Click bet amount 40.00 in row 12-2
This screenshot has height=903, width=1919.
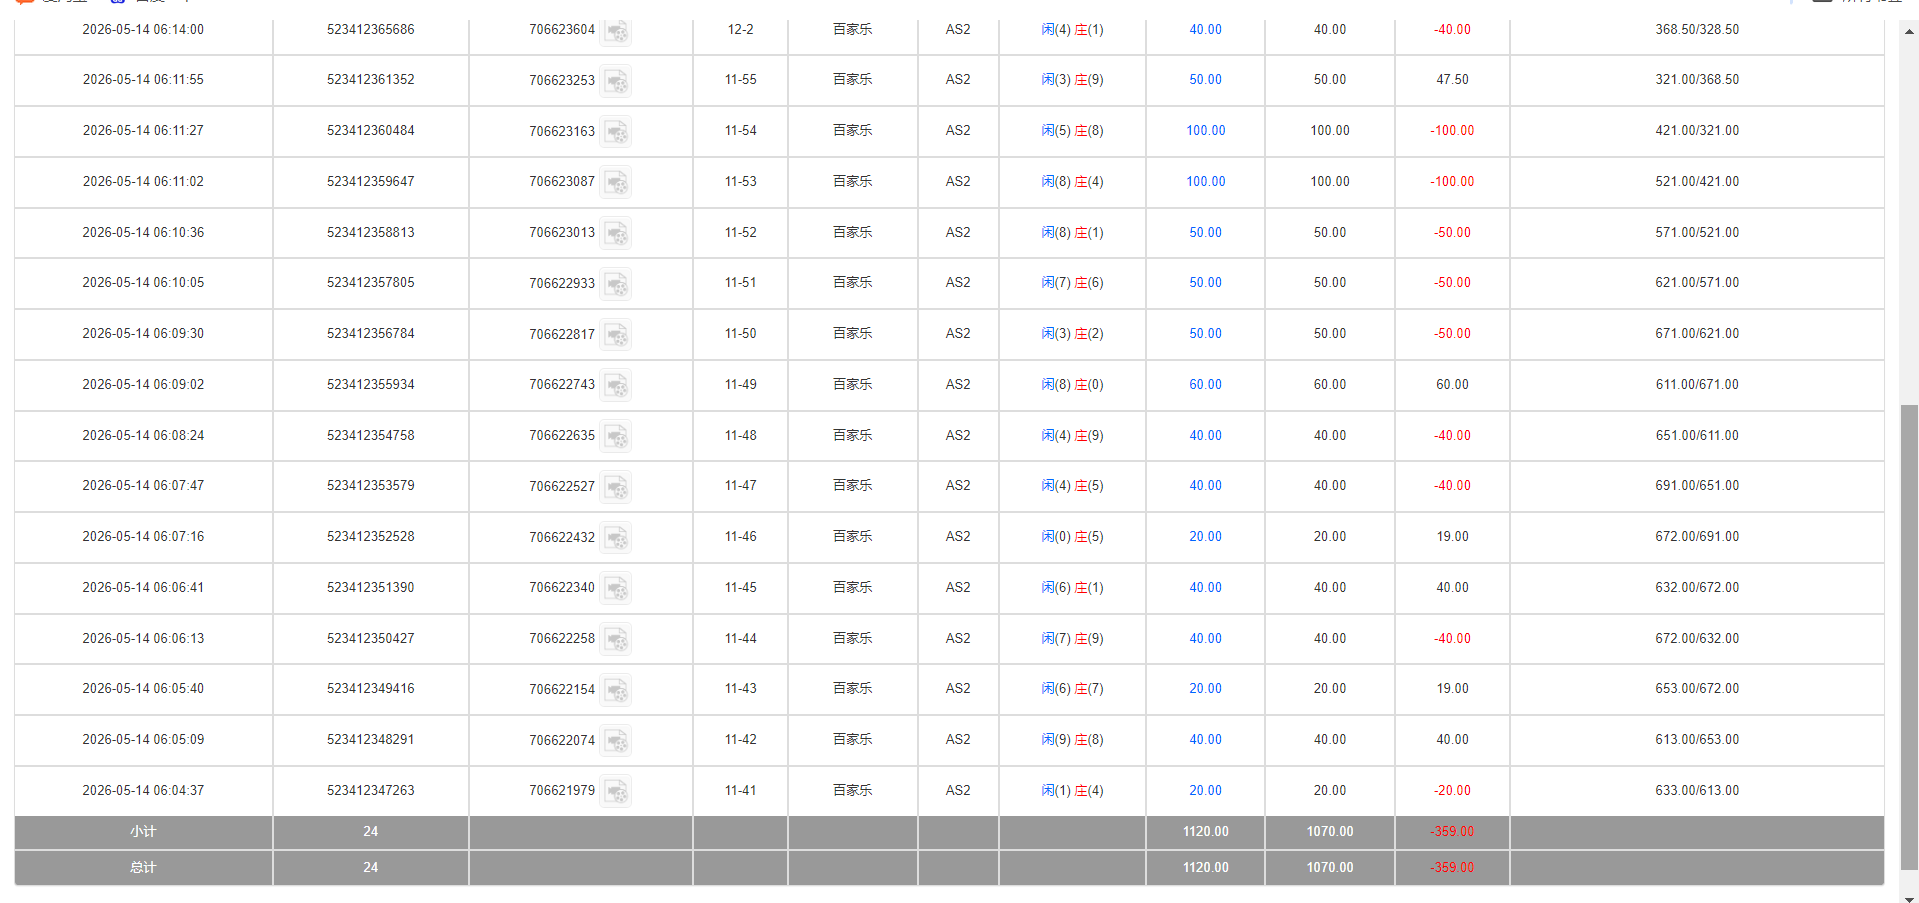pos(1205,30)
